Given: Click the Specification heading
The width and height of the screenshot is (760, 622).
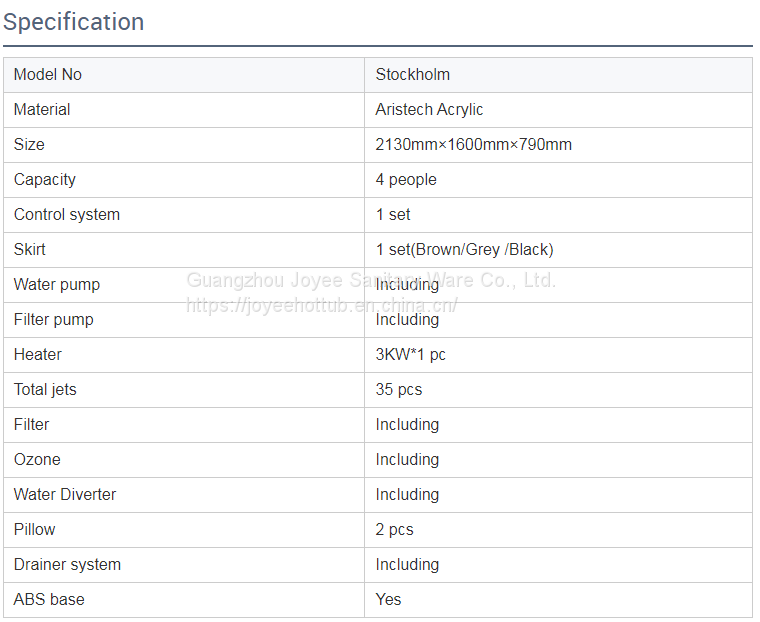Looking at the screenshot, I should [x=74, y=22].
